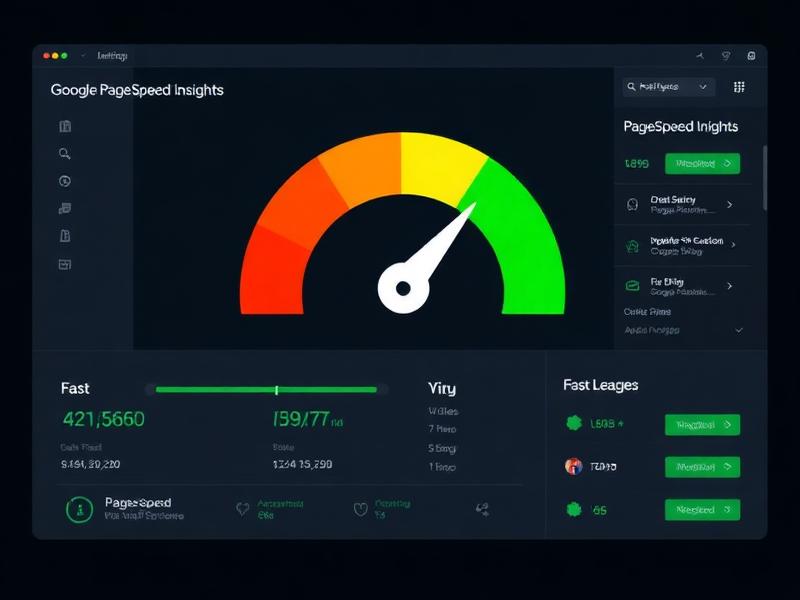Image resolution: width=800 pixels, height=600 pixels.
Task: Click the shield-heart icon in the bottom bar
Action: pyautogui.click(x=361, y=509)
